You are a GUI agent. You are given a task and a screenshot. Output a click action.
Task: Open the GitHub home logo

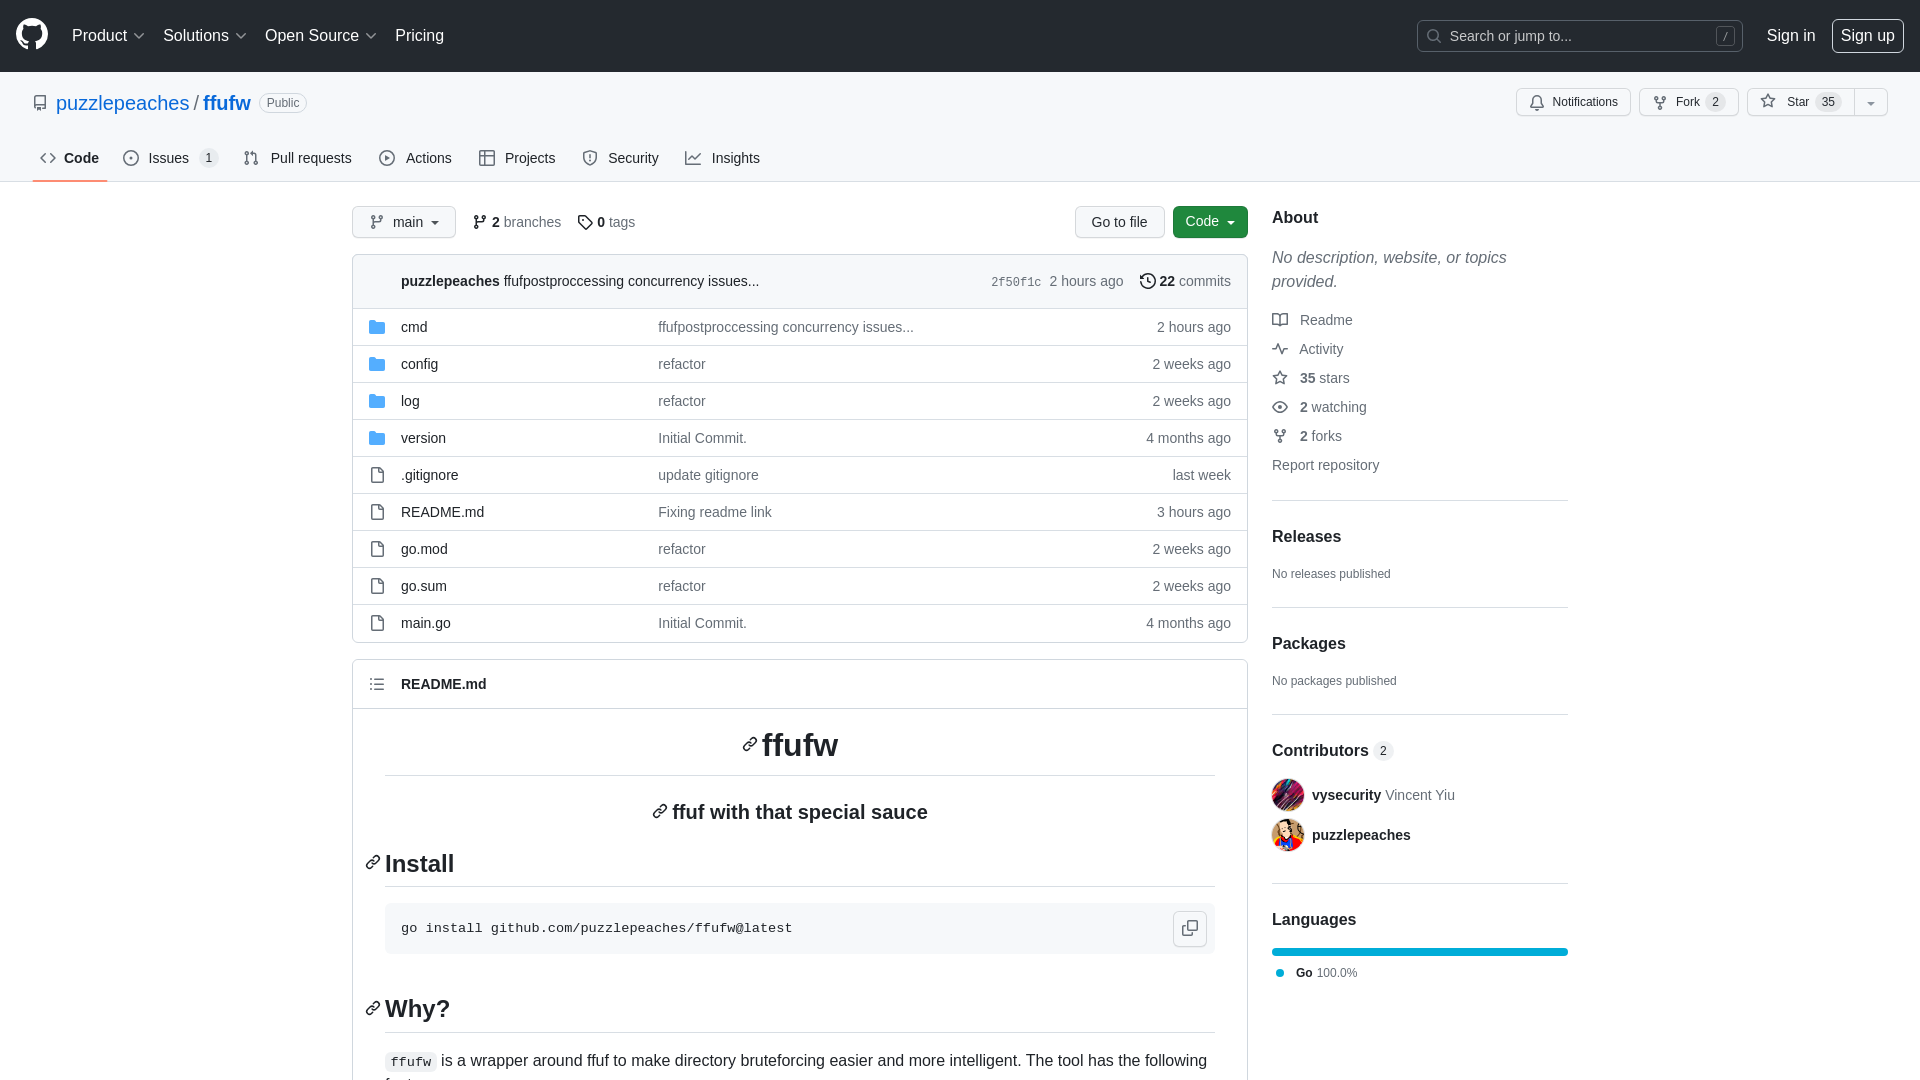[32, 35]
